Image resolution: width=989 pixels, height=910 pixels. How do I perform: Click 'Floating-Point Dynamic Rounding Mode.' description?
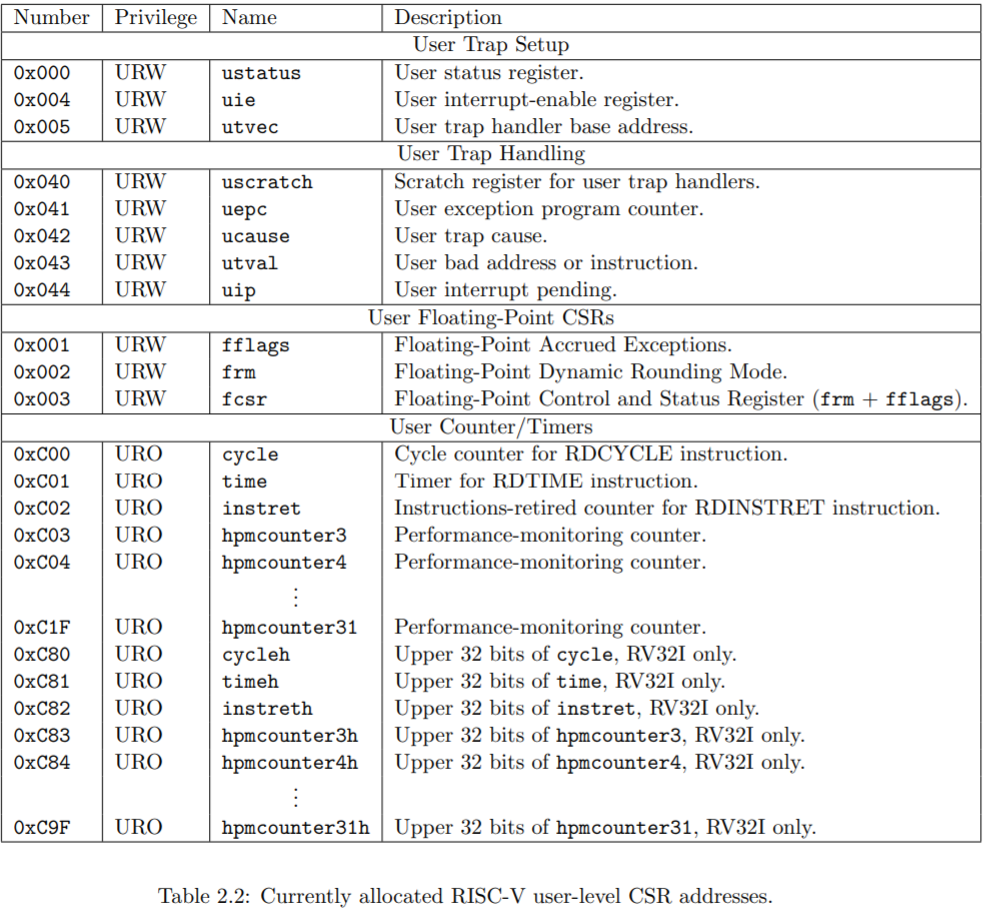pyautogui.click(x=591, y=373)
